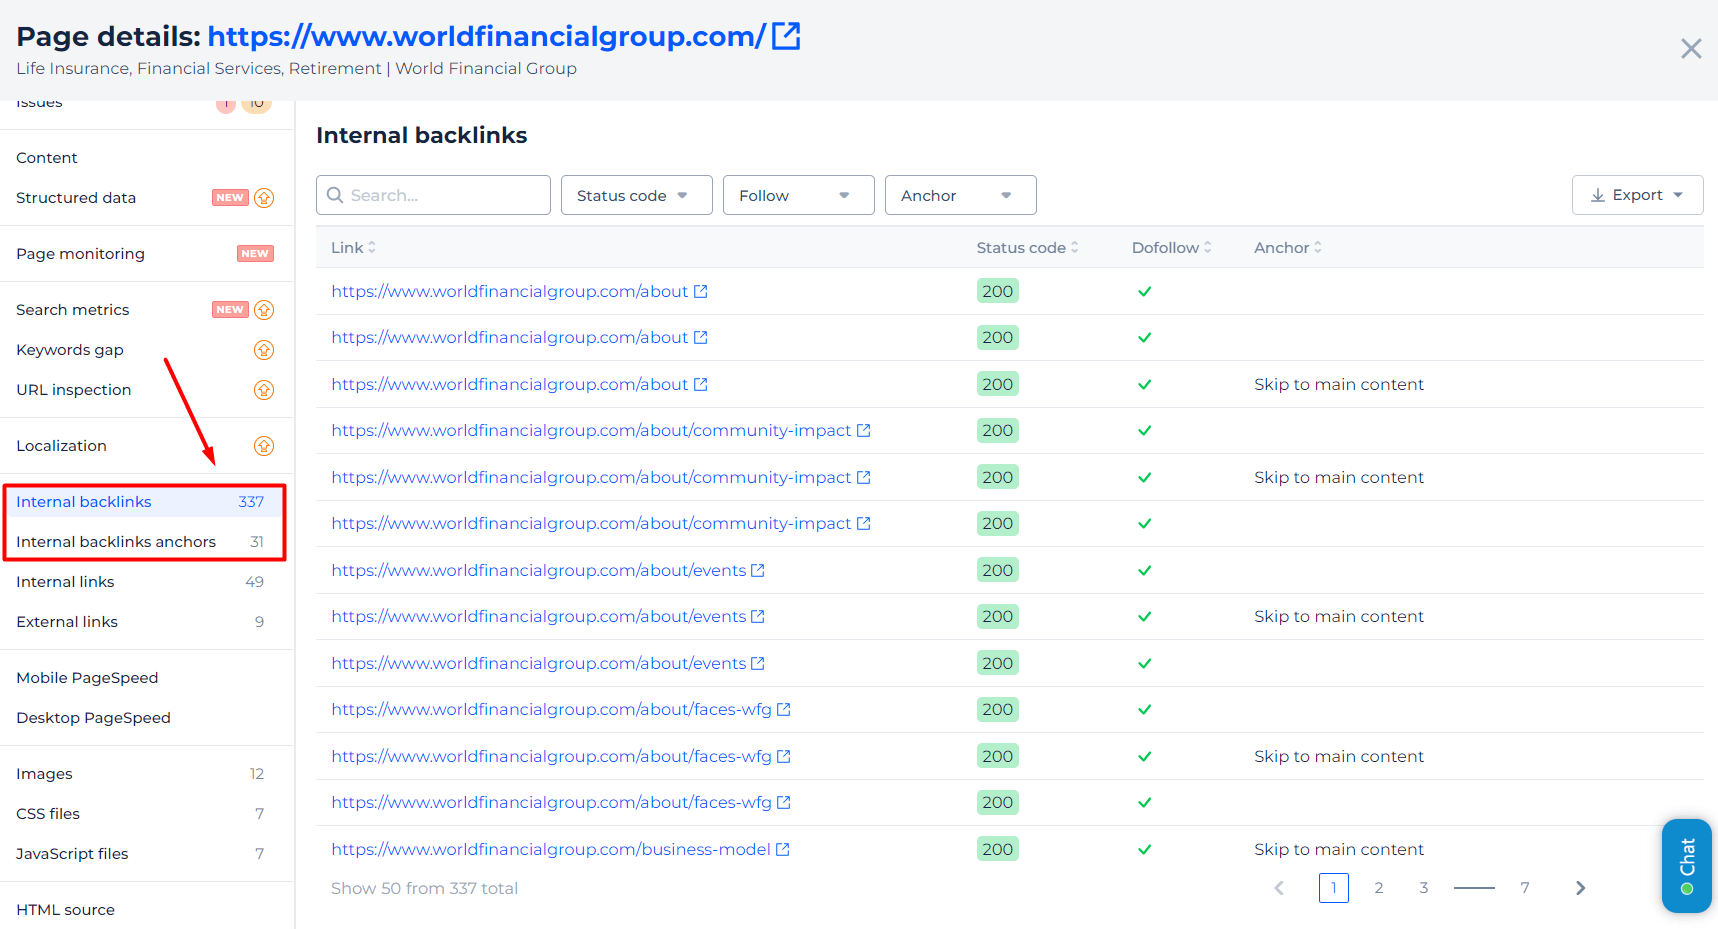Click dofollow checkmark in first /about row
Viewport: 1718px width, 929px height.
[x=1145, y=291]
